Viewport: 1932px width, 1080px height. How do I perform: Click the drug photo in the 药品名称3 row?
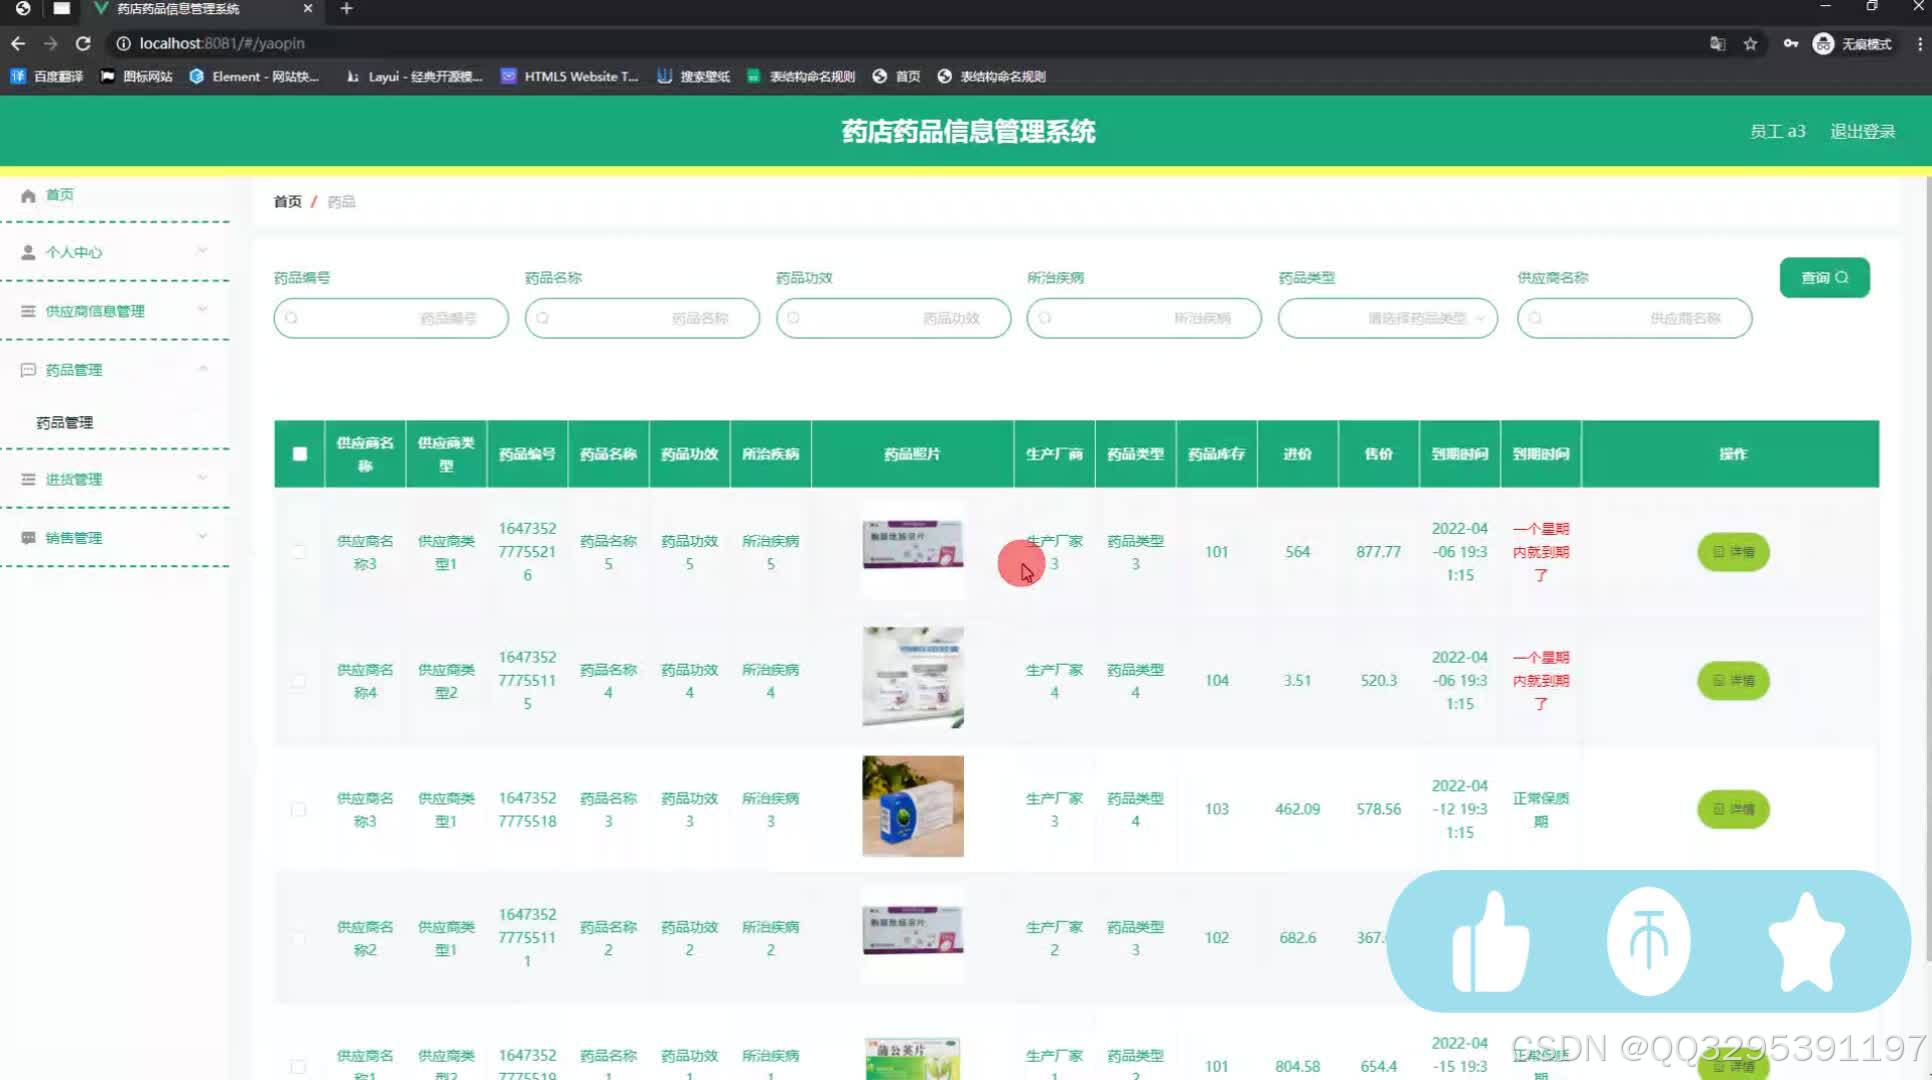point(913,806)
